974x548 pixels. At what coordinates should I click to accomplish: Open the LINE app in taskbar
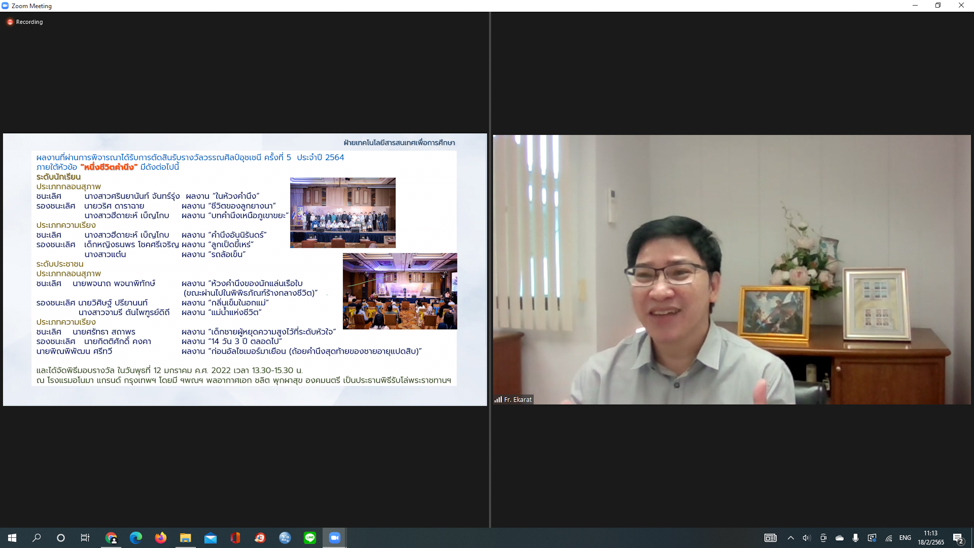tap(310, 538)
